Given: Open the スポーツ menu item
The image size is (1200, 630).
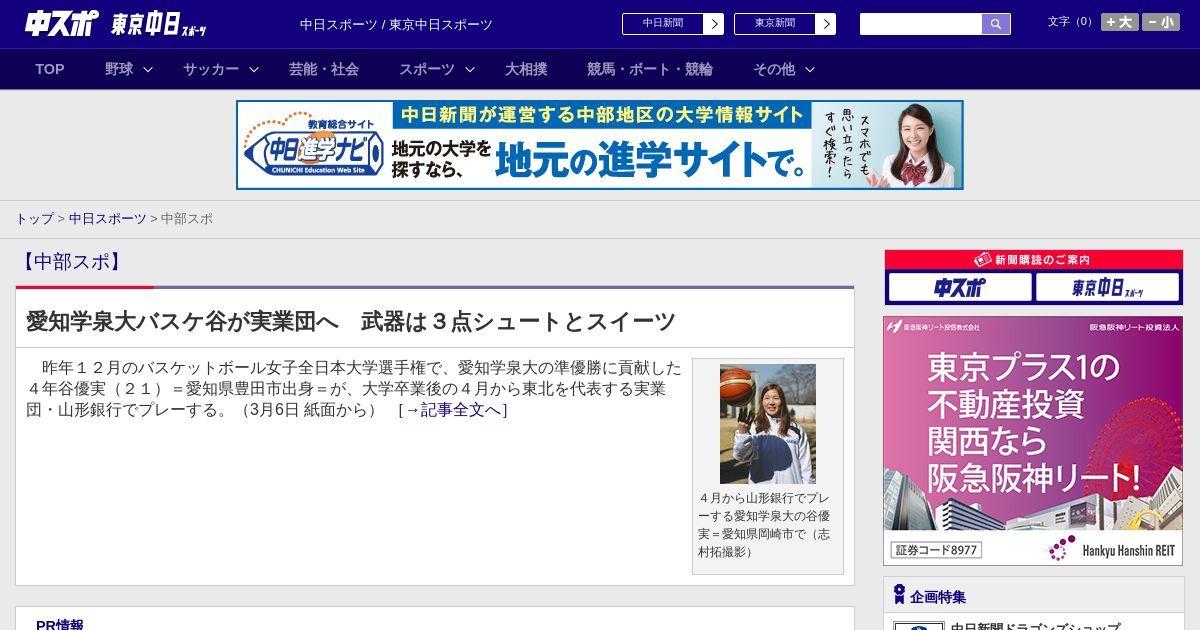Looking at the screenshot, I should tap(427, 69).
